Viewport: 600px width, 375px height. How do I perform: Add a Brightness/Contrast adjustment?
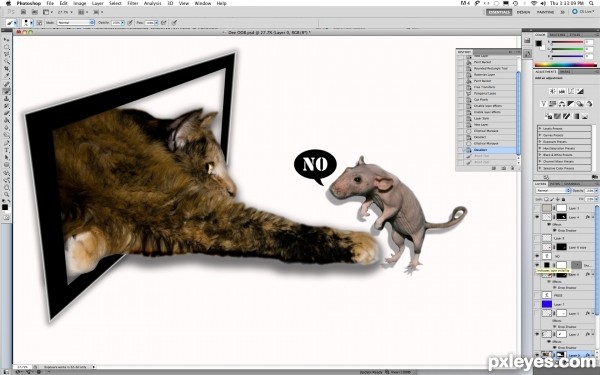(x=553, y=91)
